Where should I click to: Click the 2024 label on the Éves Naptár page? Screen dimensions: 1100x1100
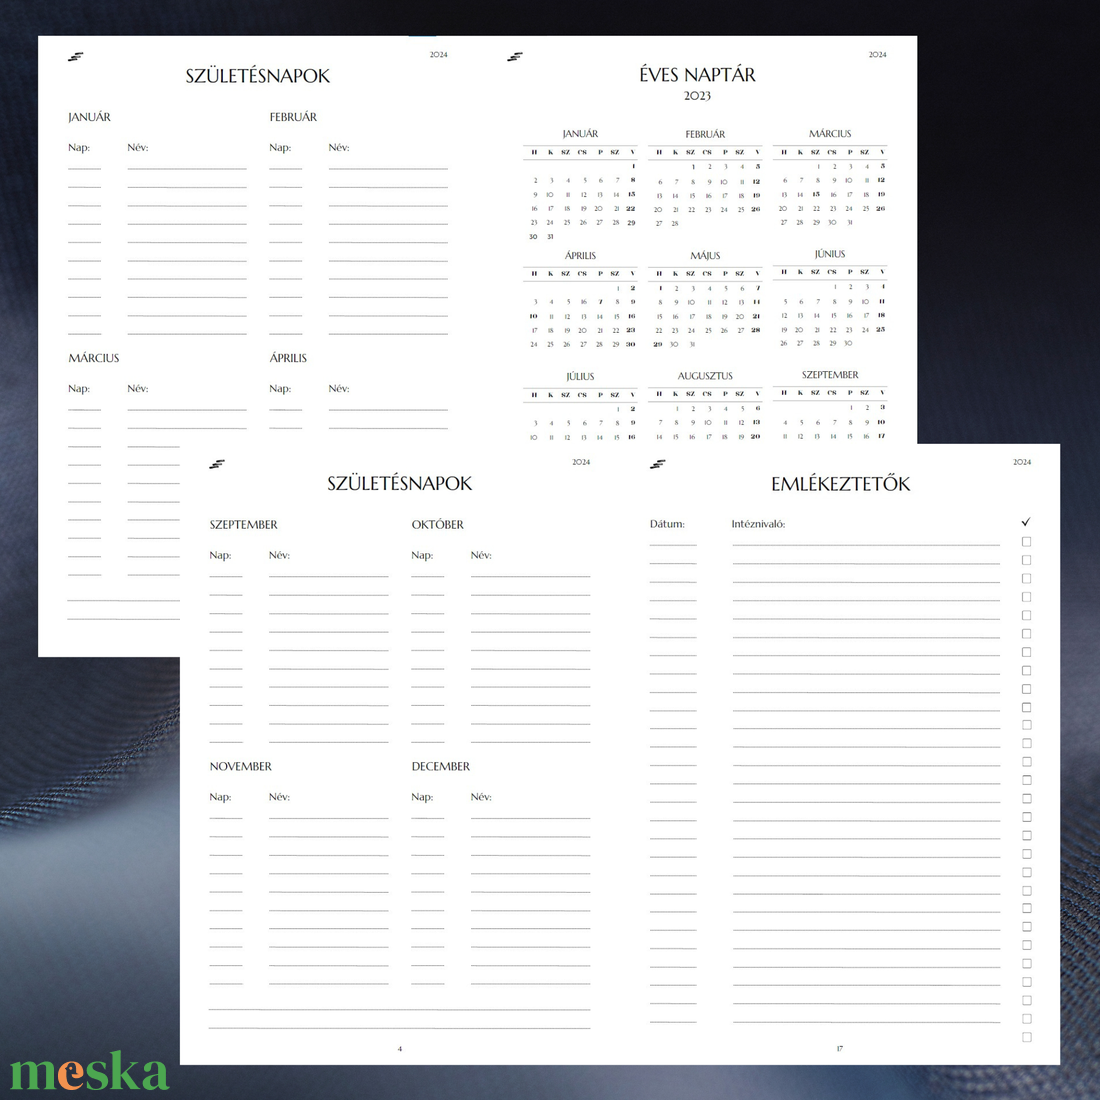tap(878, 55)
